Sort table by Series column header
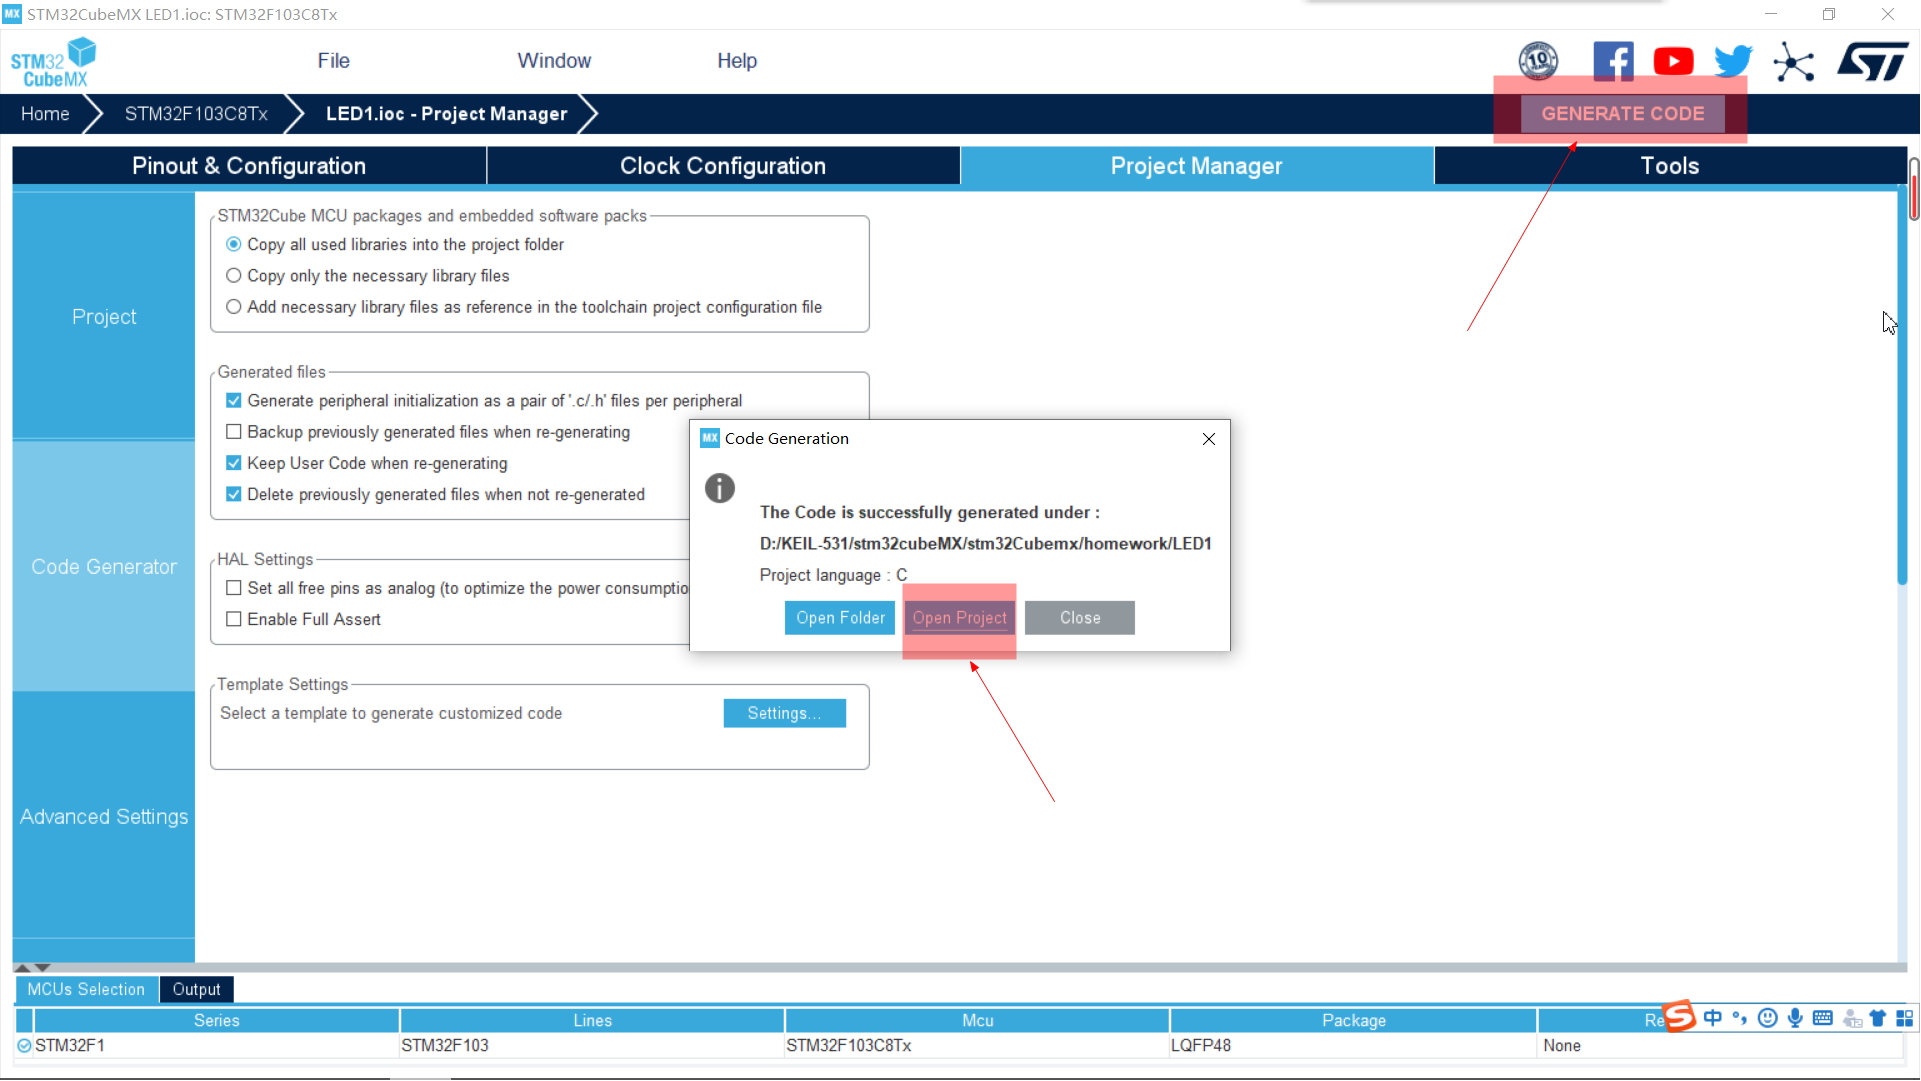The height and width of the screenshot is (1081, 1921). [x=217, y=1021]
